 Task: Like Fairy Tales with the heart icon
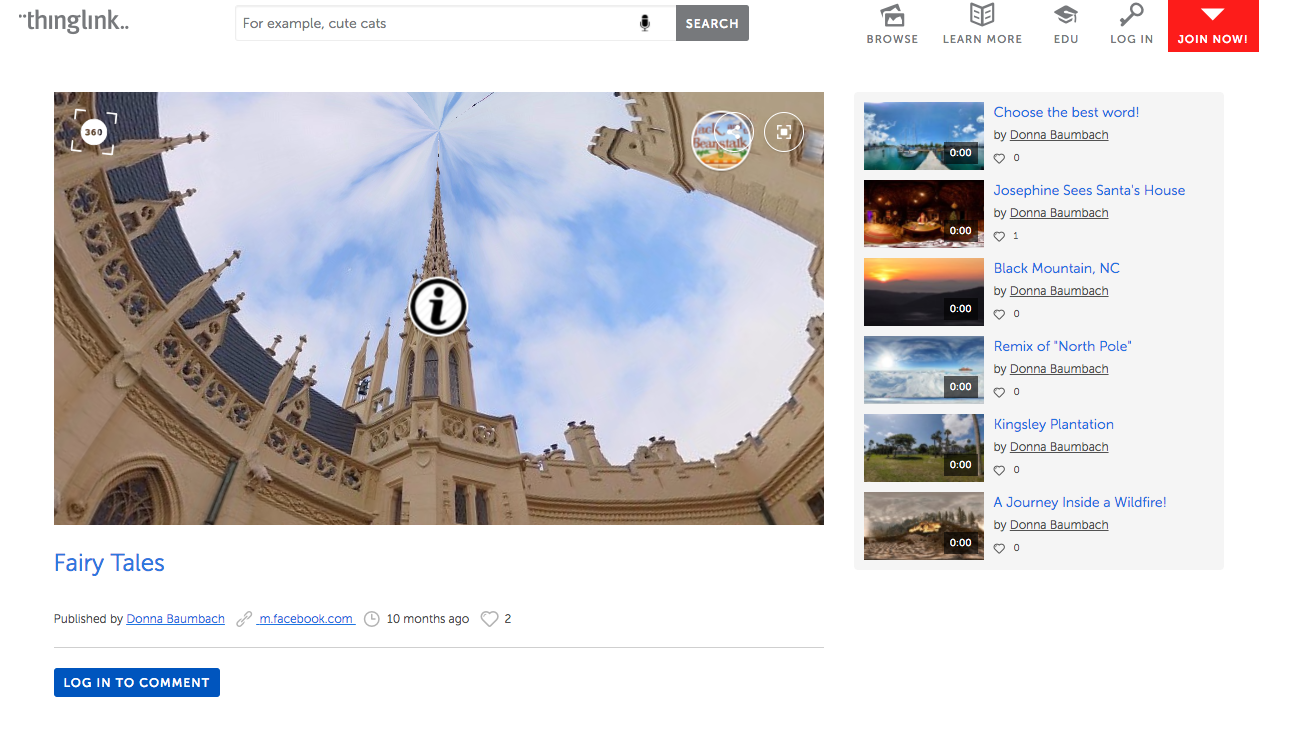point(489,619)
